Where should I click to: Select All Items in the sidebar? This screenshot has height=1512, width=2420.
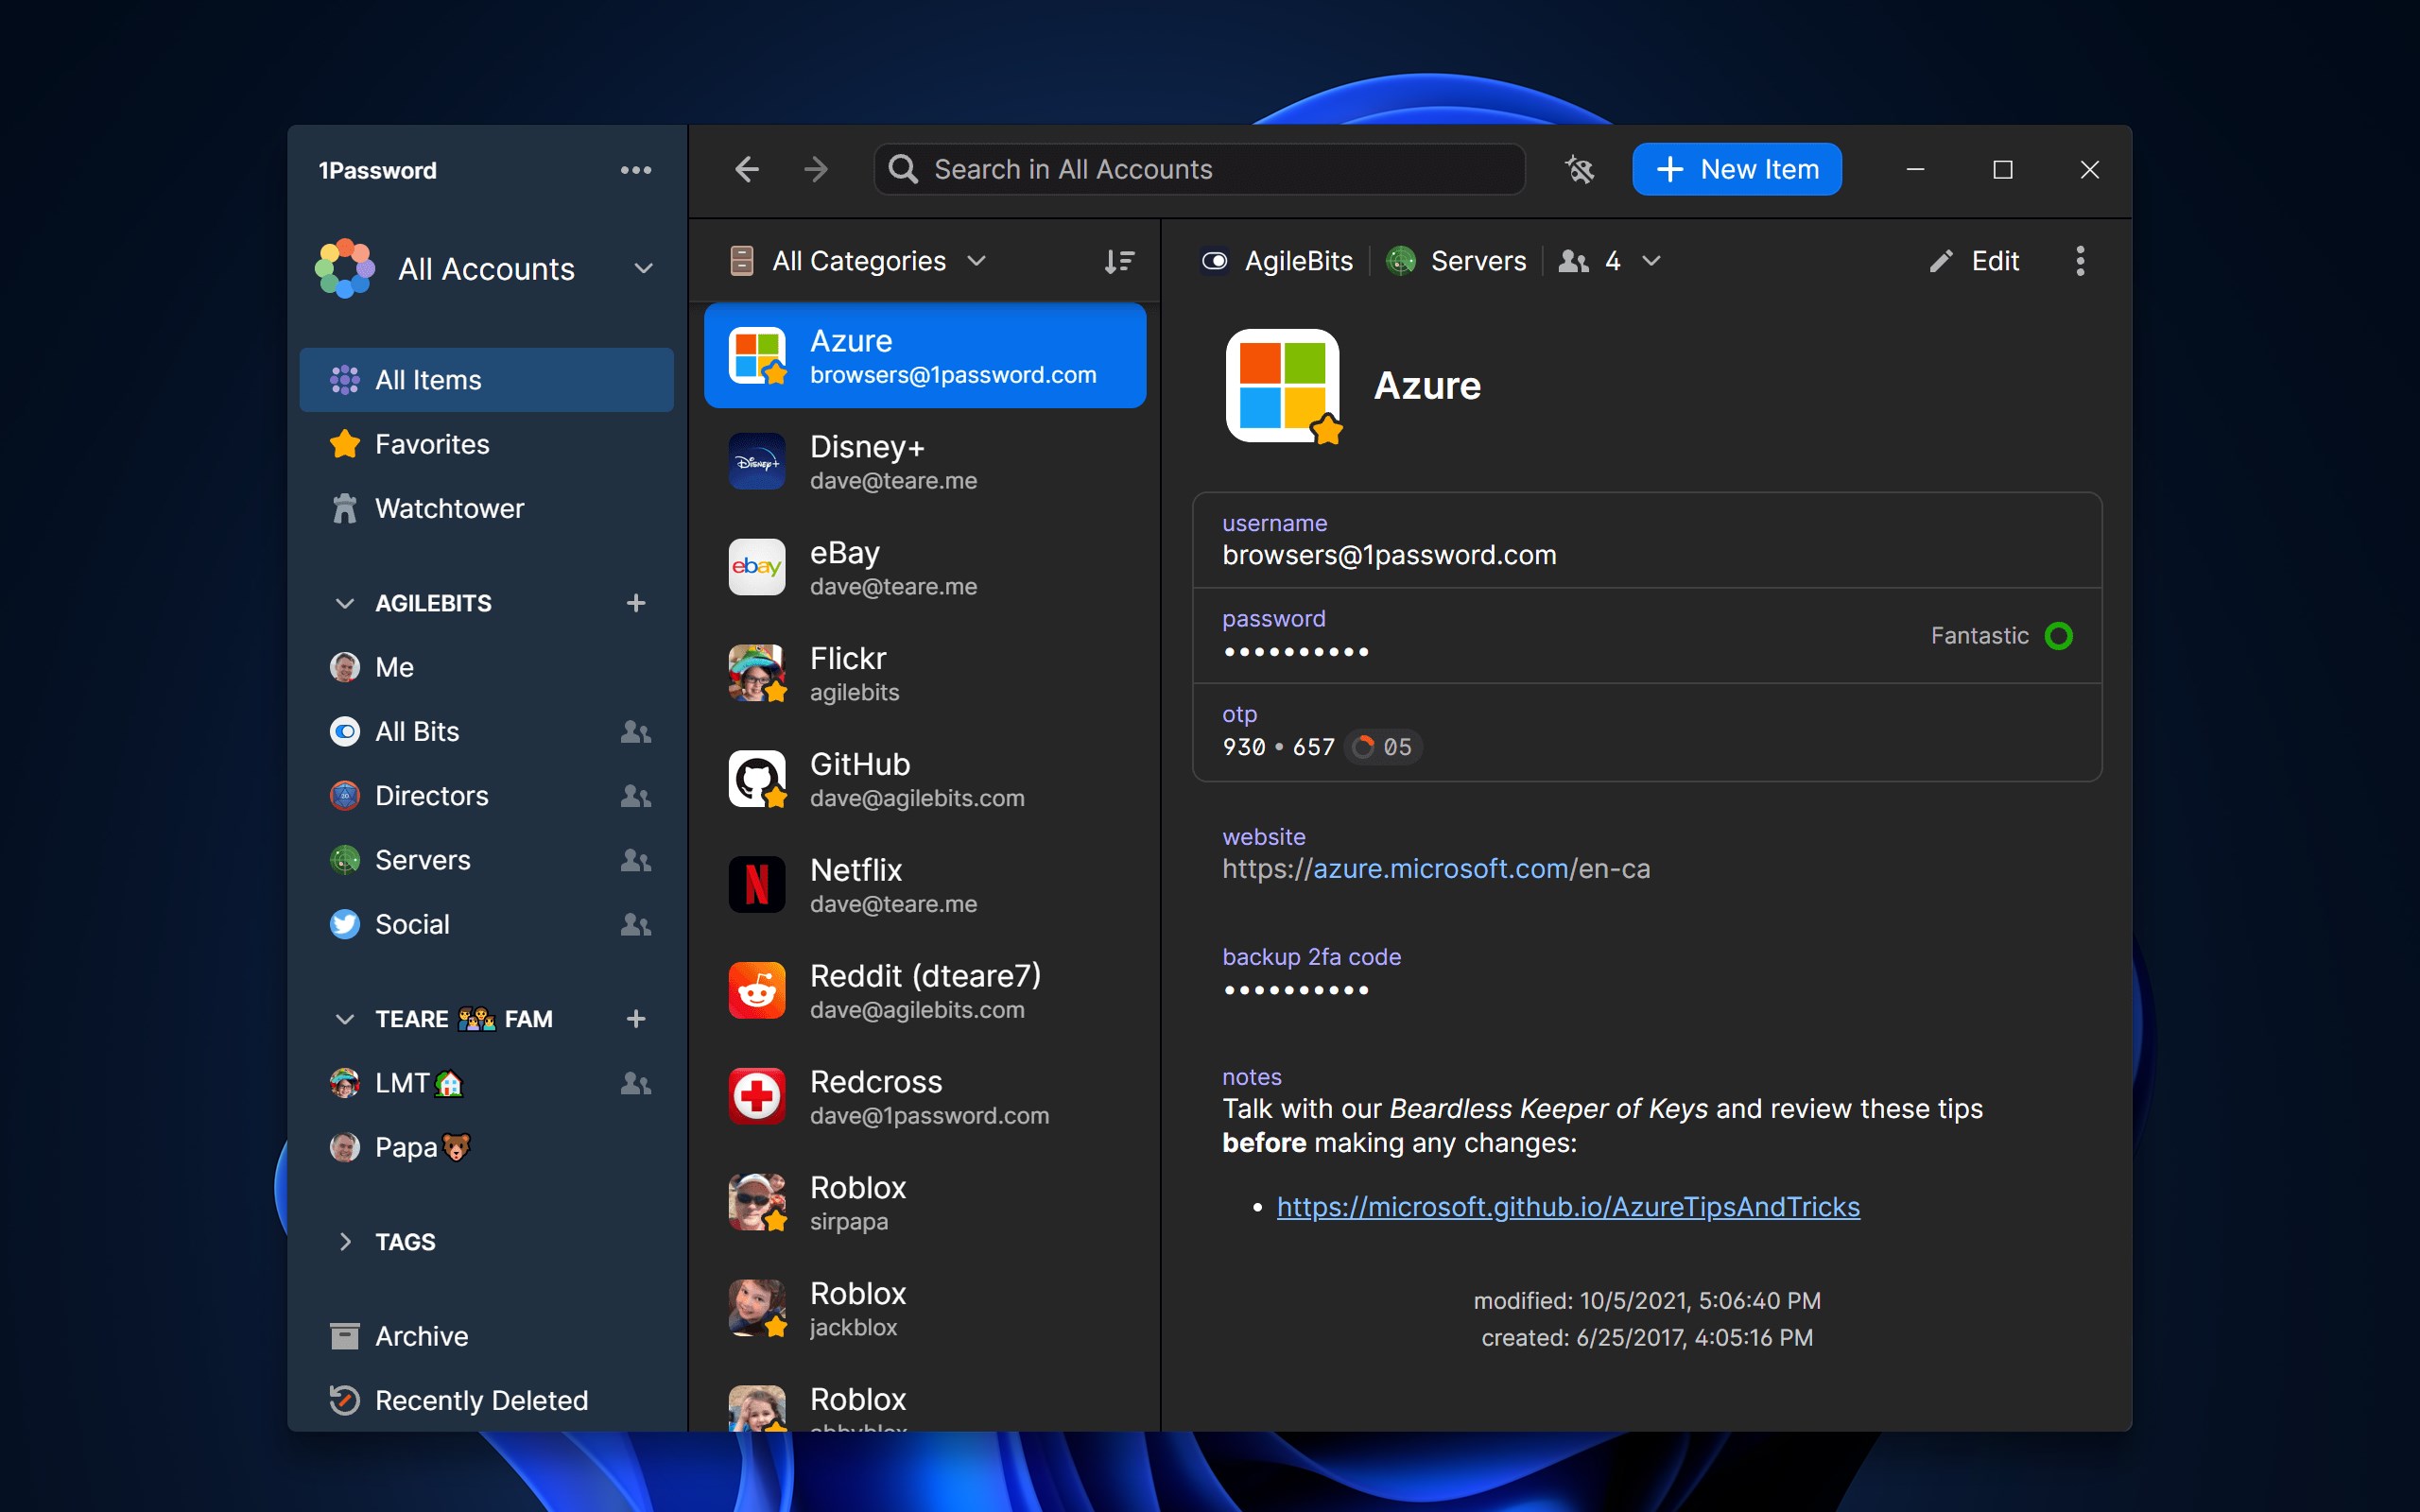427,379
